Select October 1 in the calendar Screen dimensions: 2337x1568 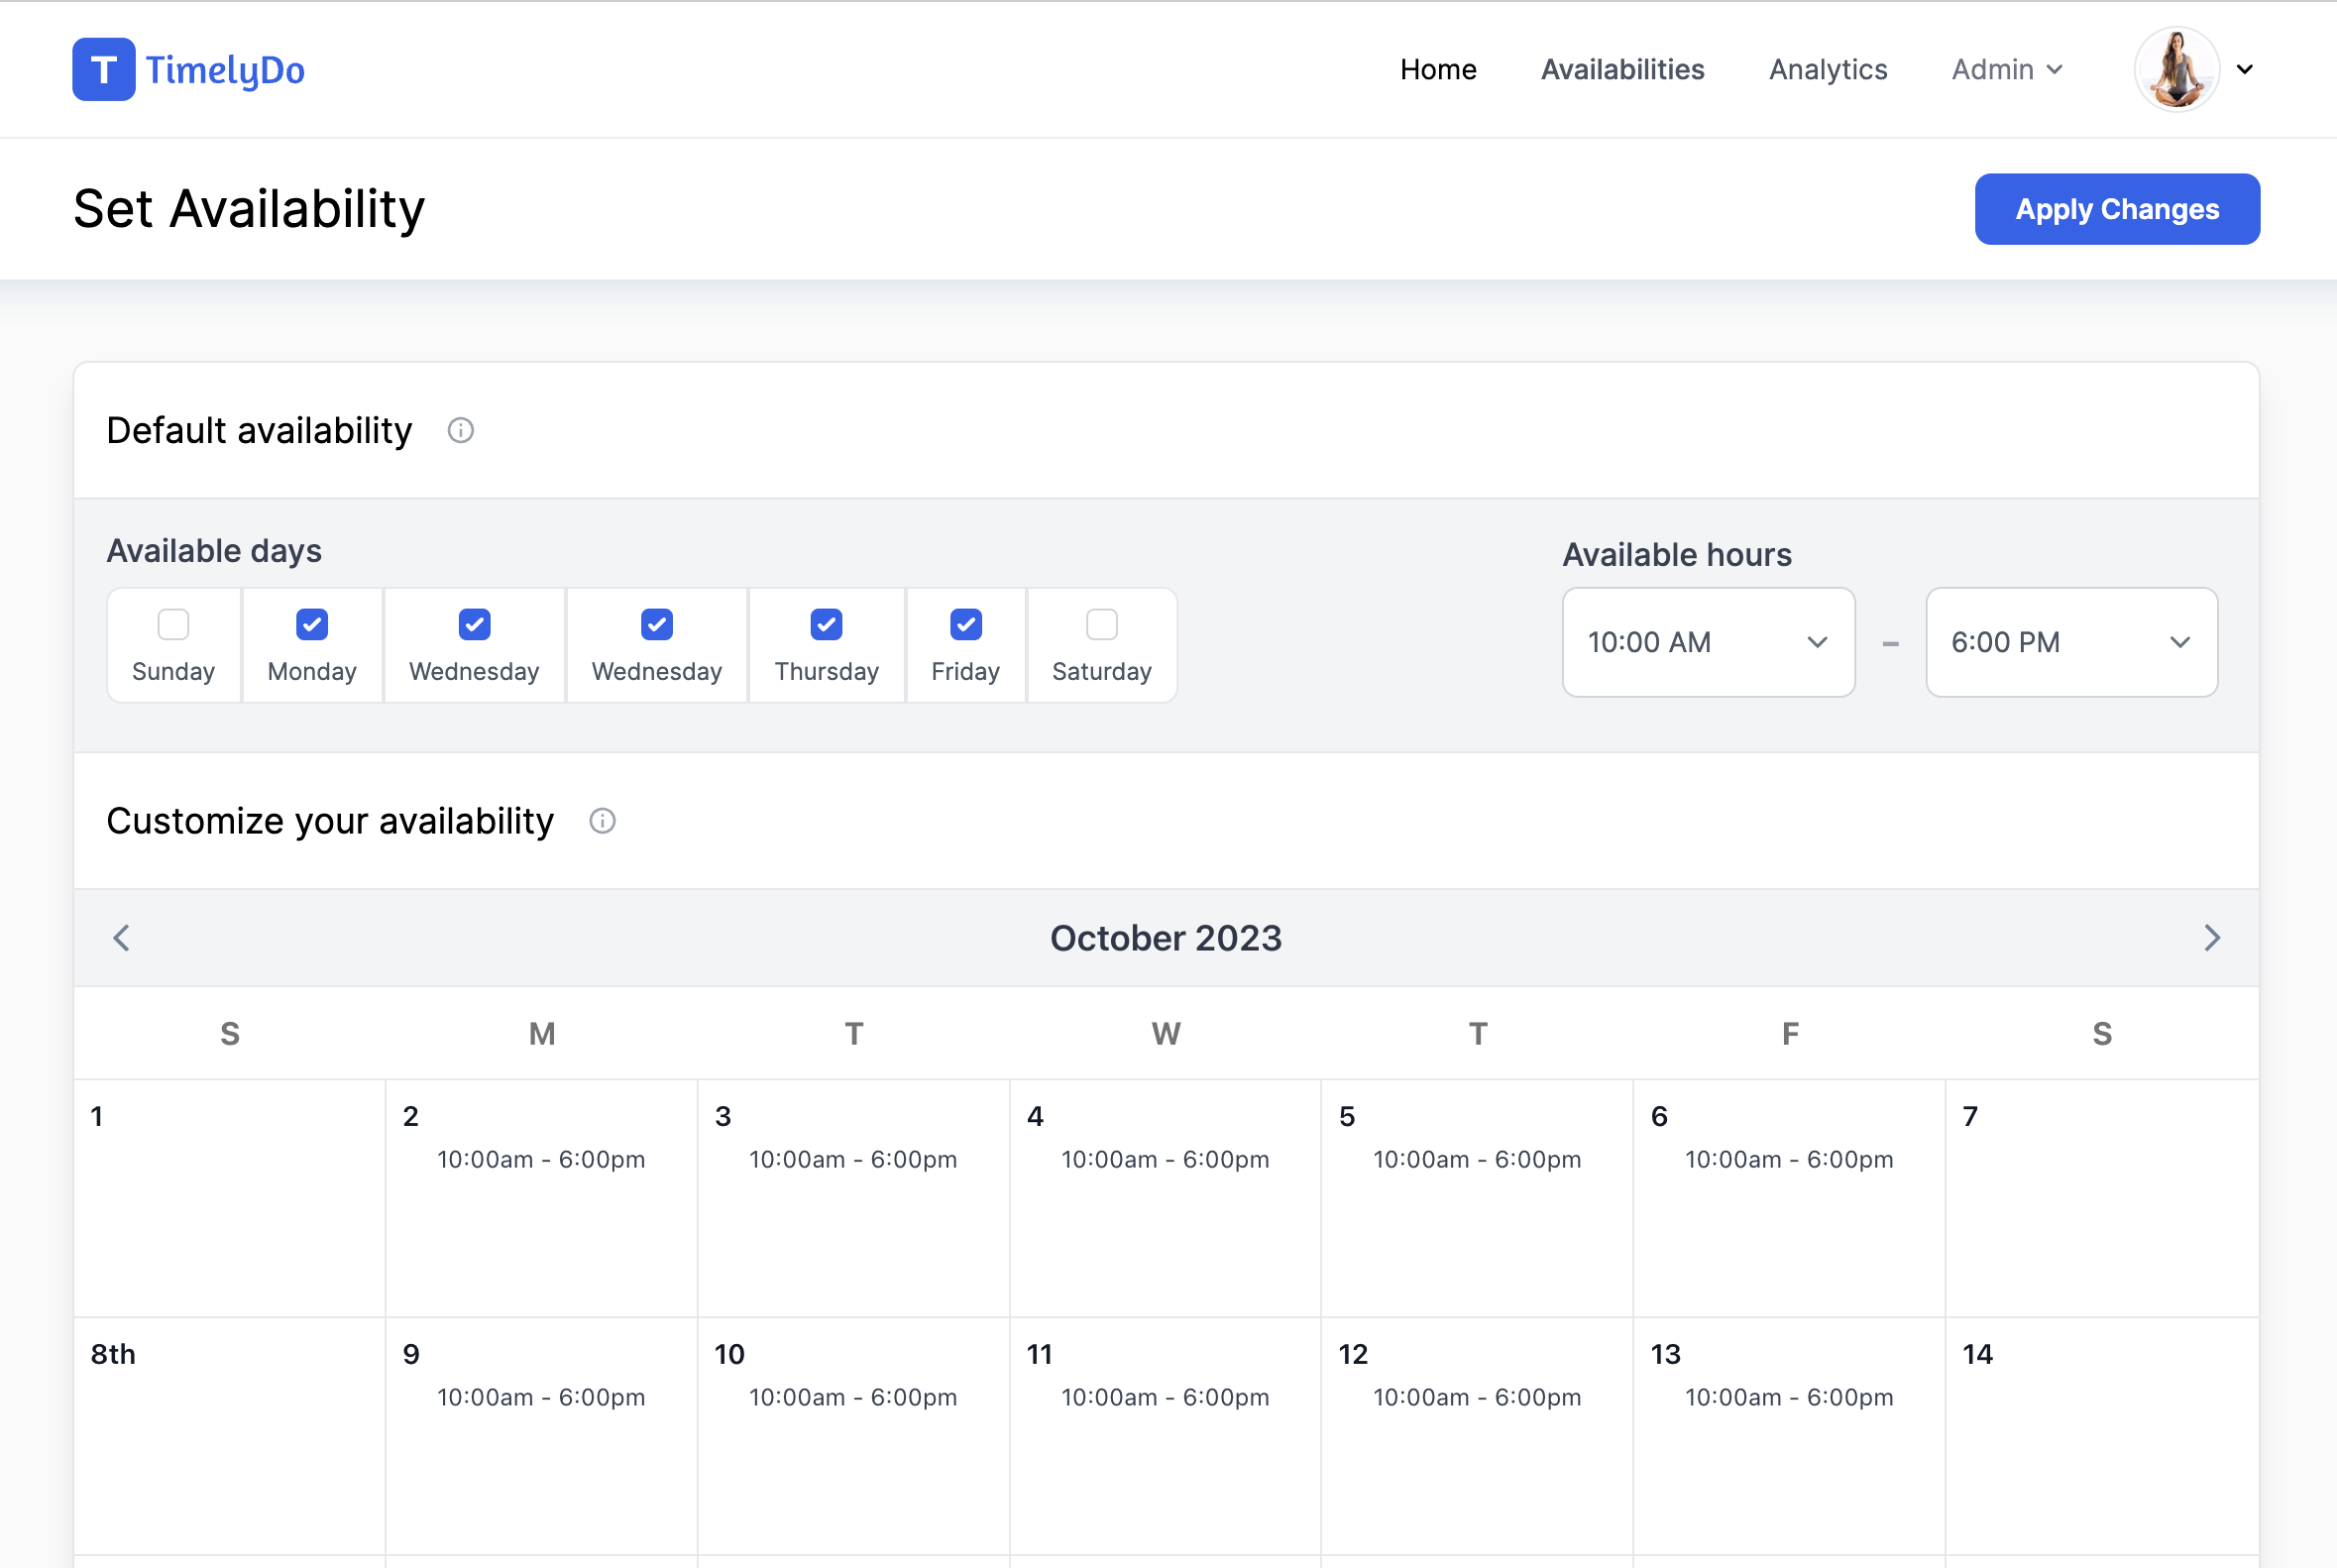click(x=230, y=1198)
